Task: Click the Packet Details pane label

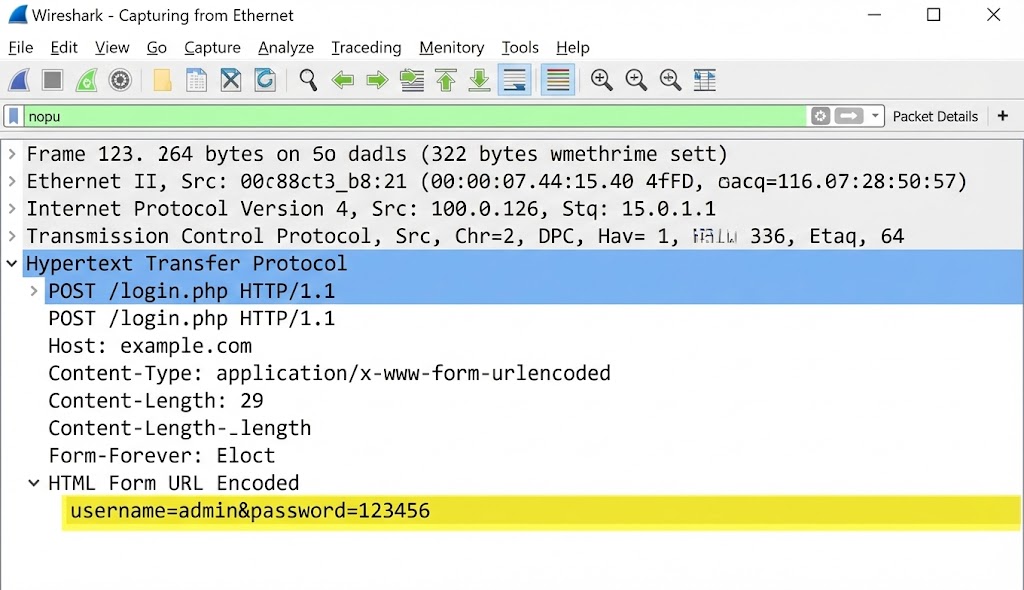Action: (935, 115)
